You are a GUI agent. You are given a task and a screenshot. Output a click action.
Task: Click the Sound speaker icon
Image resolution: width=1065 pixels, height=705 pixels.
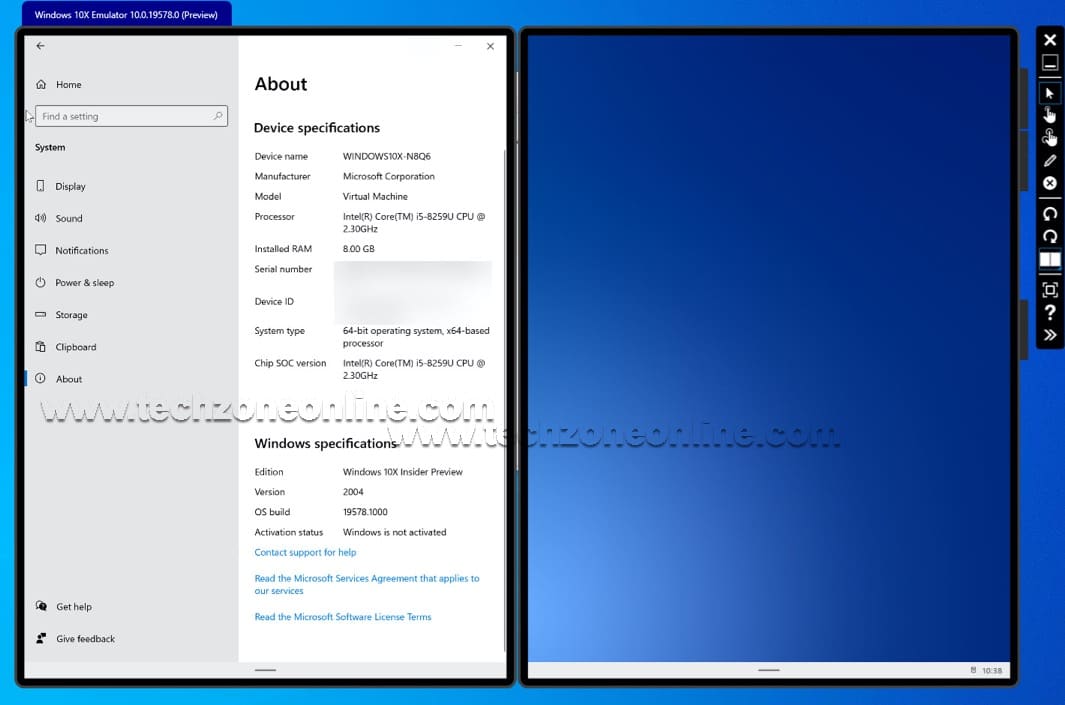(41, 218)
